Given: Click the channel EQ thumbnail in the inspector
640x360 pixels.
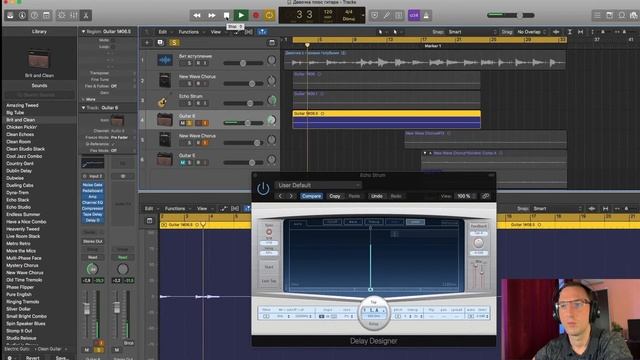Looking at the screenshot, I should (x=93, y=163).
